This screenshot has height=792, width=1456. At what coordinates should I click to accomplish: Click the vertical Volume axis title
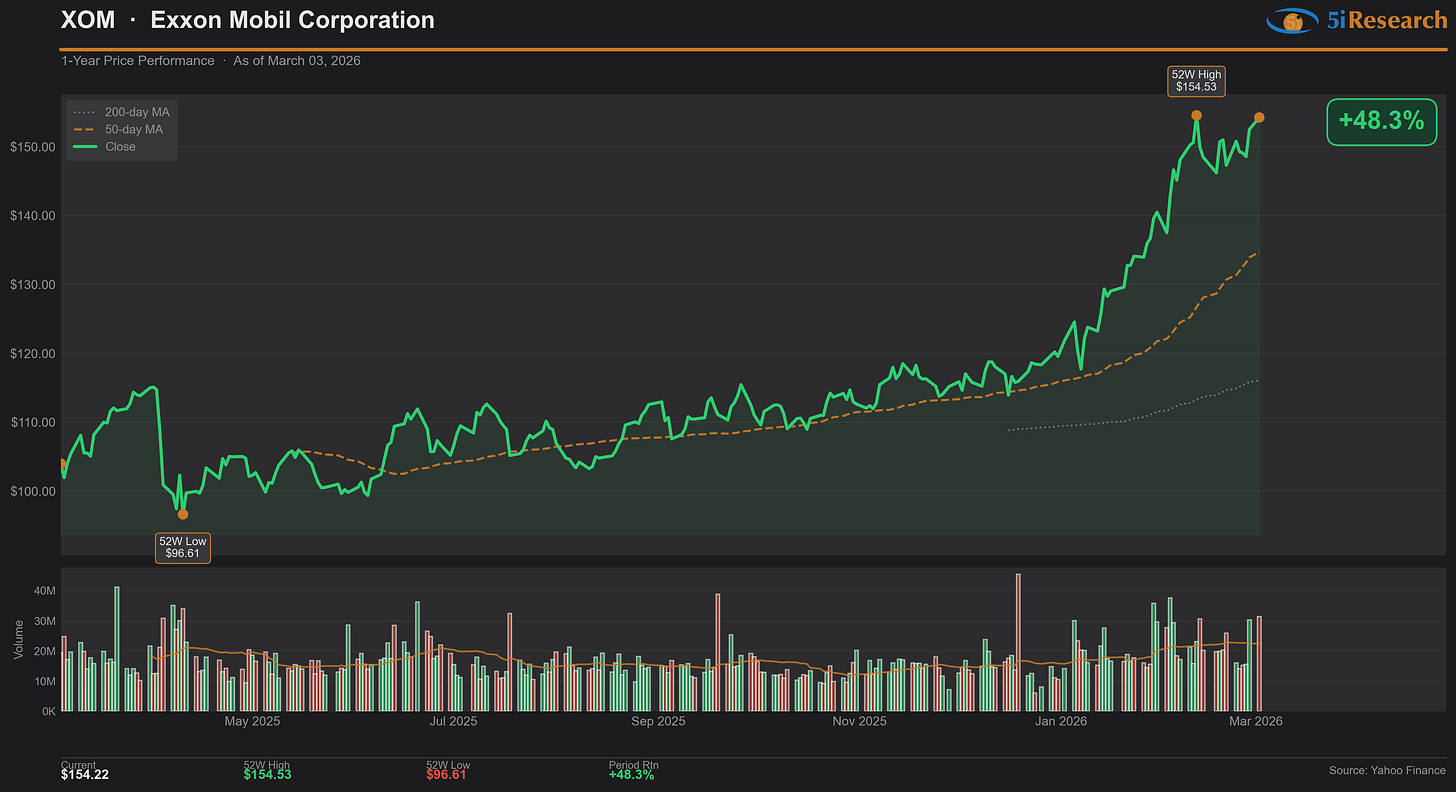click(18, 641)
